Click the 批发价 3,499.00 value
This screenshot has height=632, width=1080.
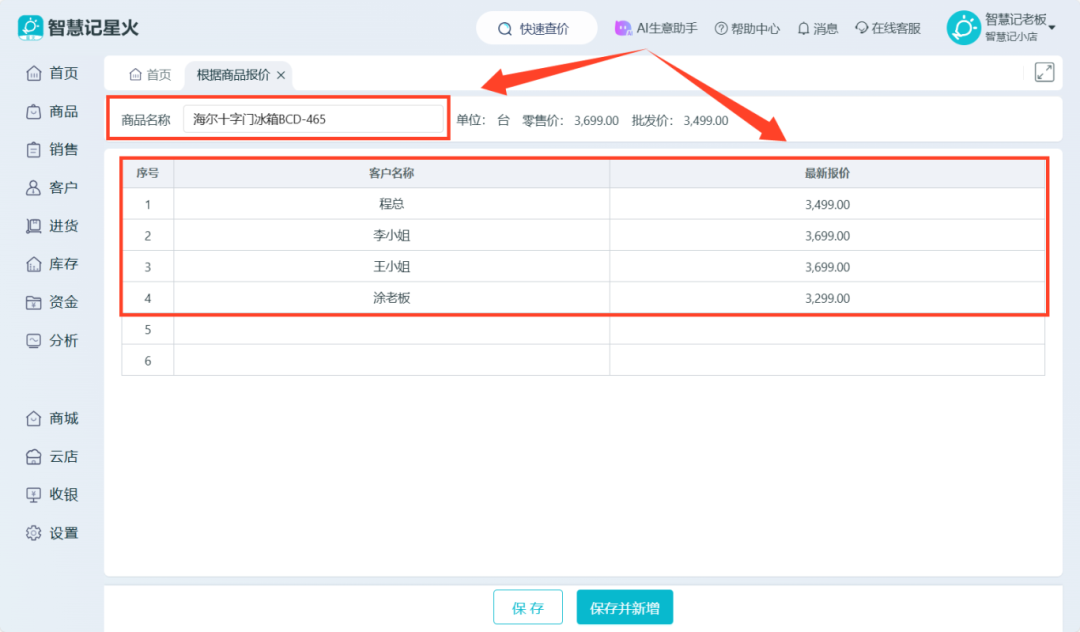click(x=705, y=120)
